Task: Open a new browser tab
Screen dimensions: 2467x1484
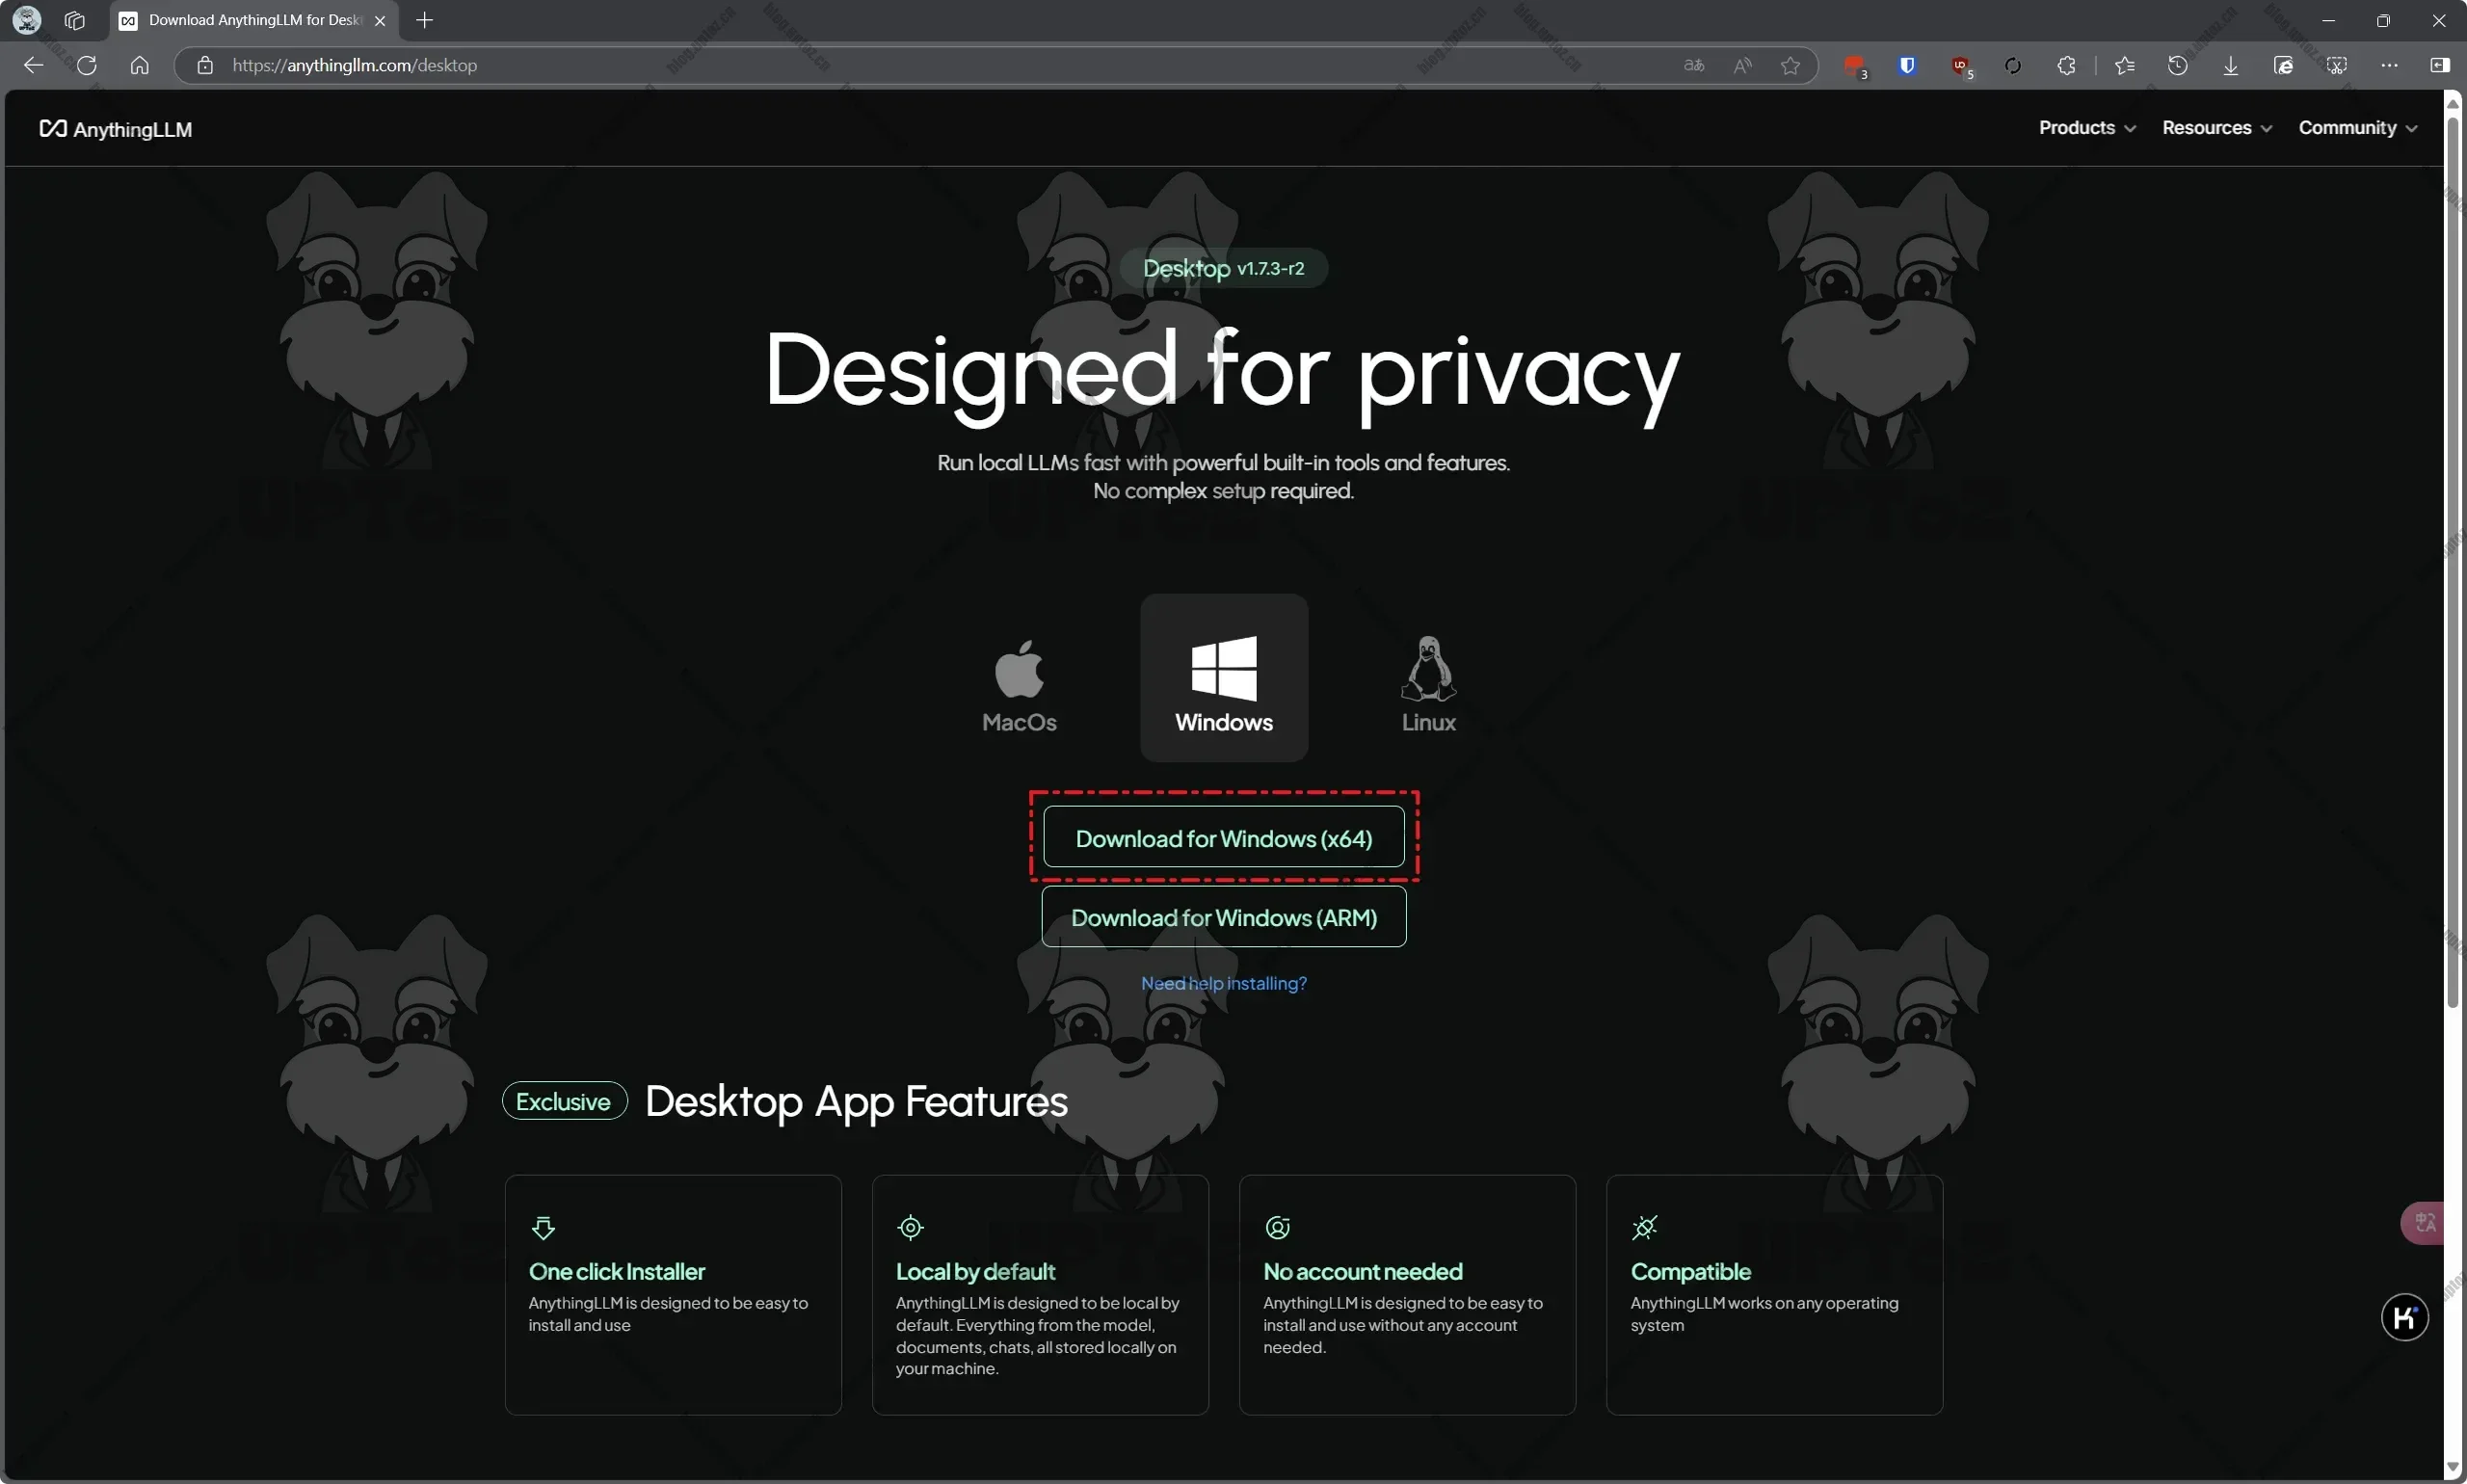Action: [424, 20]
